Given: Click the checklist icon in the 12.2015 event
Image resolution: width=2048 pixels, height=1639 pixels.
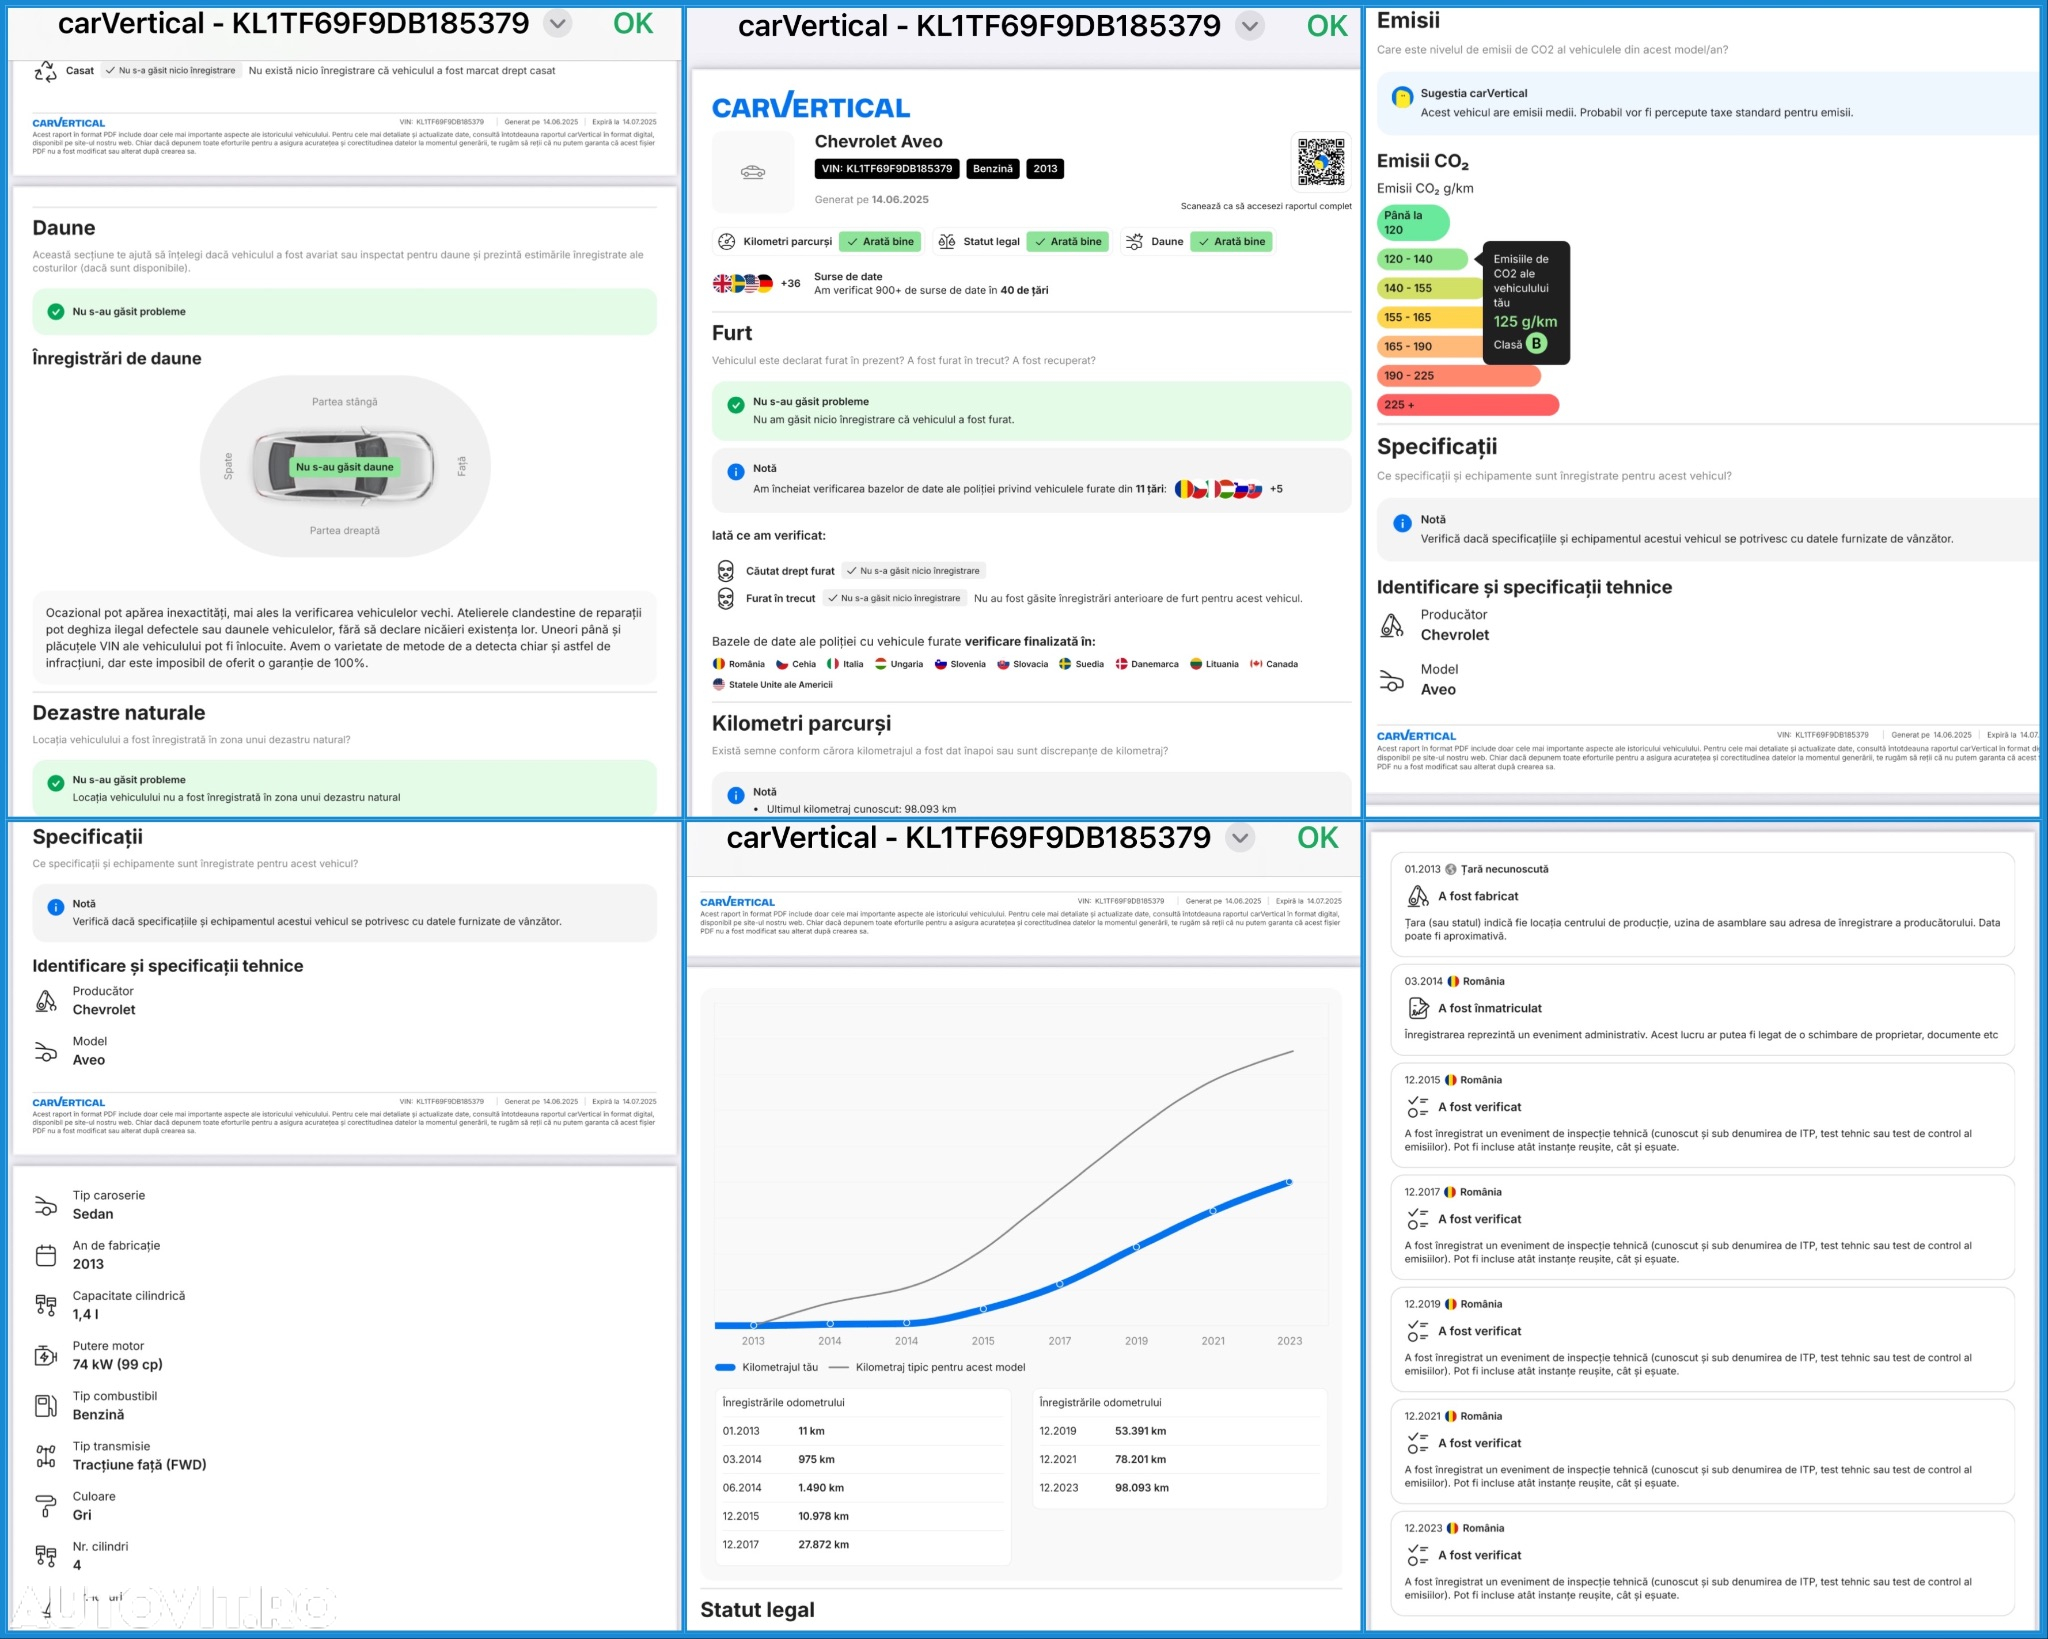Looking at the screenshot, I should point(1418,1107).
